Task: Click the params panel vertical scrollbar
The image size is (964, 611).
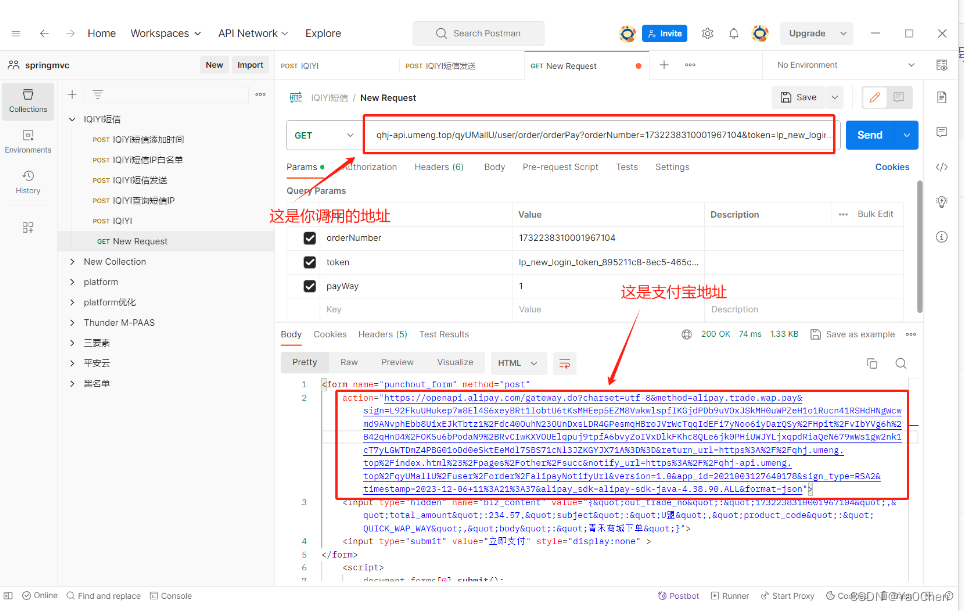Action: (920, 246)
